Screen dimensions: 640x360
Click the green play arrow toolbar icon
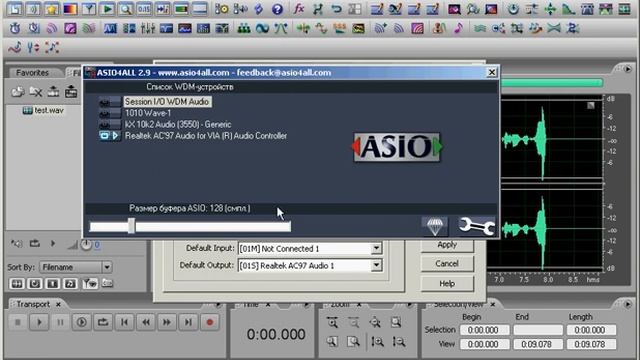107,9
